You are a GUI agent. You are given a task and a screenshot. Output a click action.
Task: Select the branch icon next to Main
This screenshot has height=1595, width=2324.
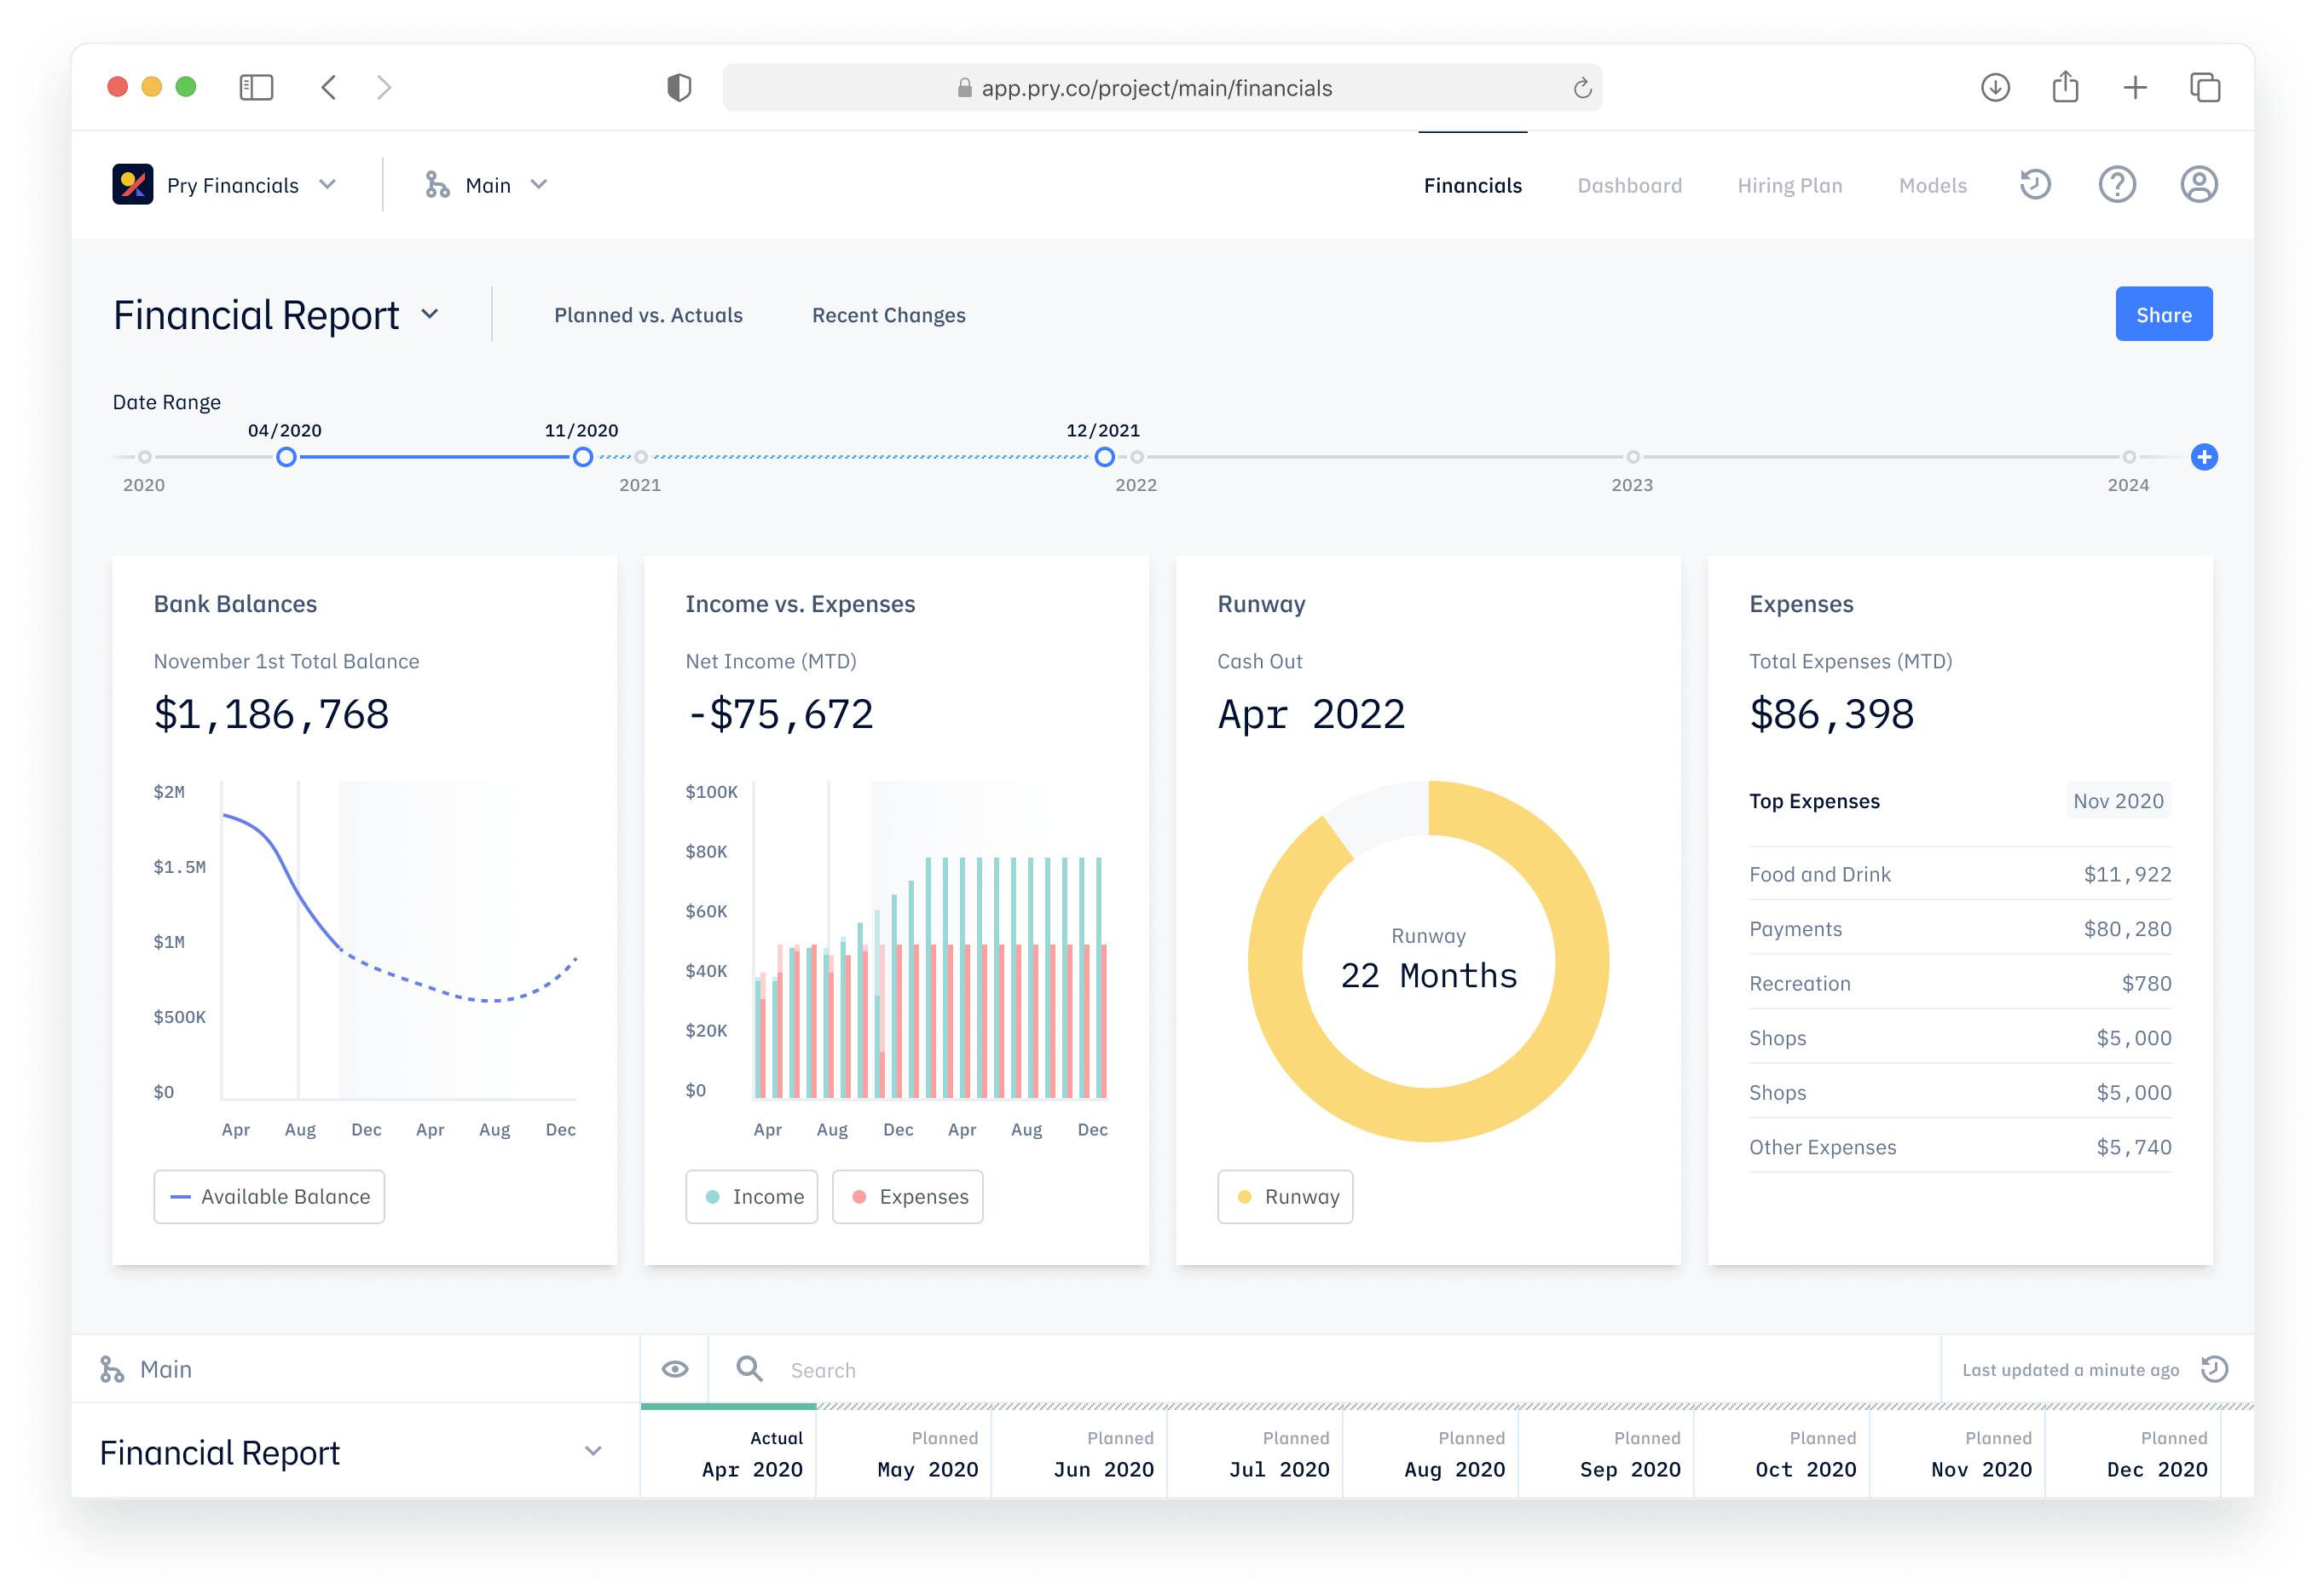[437, 184]
